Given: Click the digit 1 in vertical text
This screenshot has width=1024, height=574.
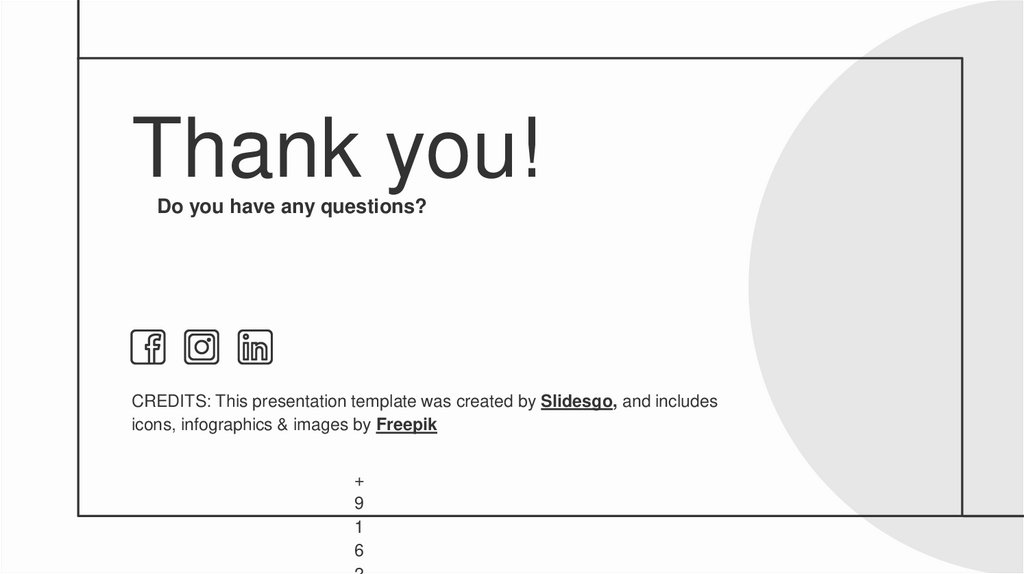Looking at the screenshot, I should 359,527.
